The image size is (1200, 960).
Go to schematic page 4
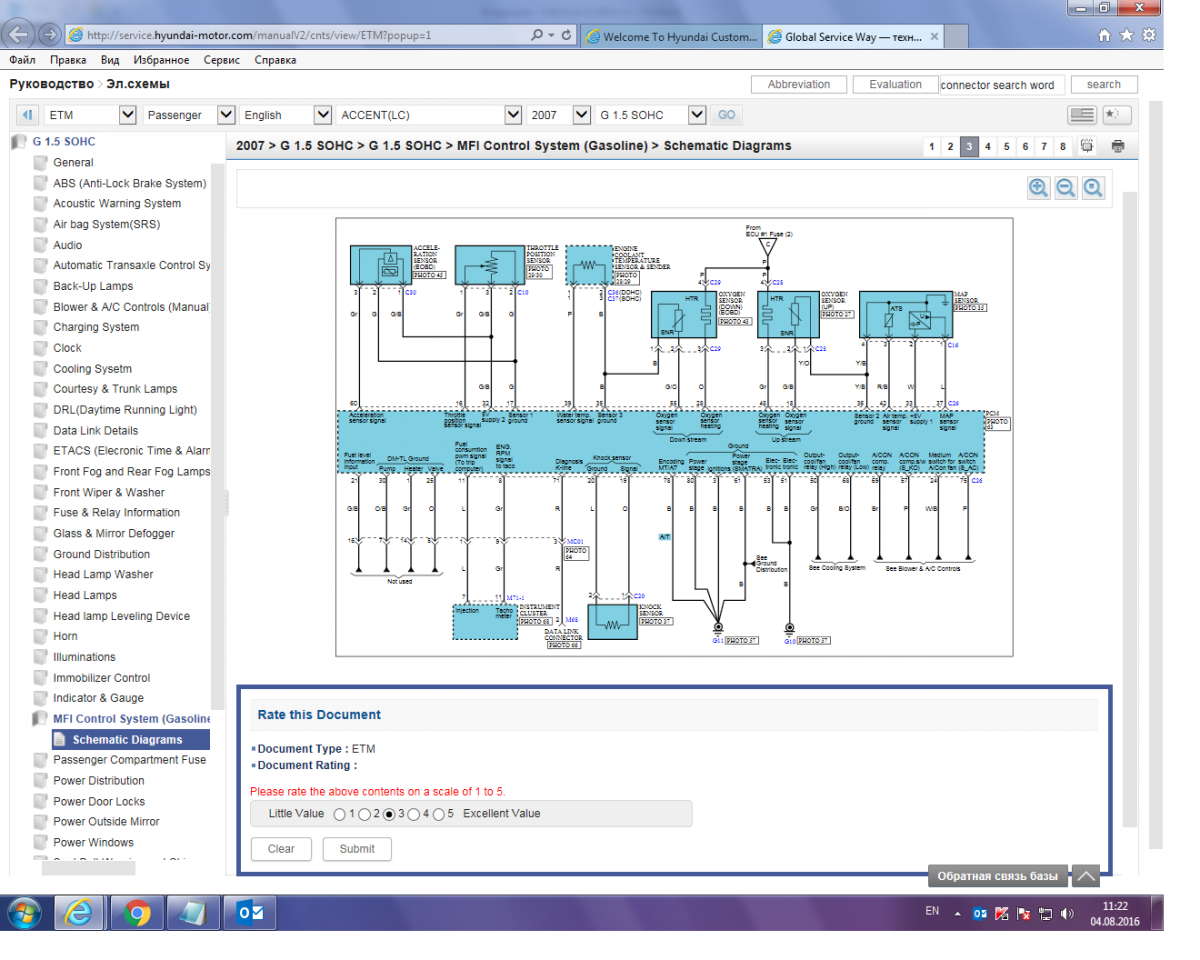point(988,147)
